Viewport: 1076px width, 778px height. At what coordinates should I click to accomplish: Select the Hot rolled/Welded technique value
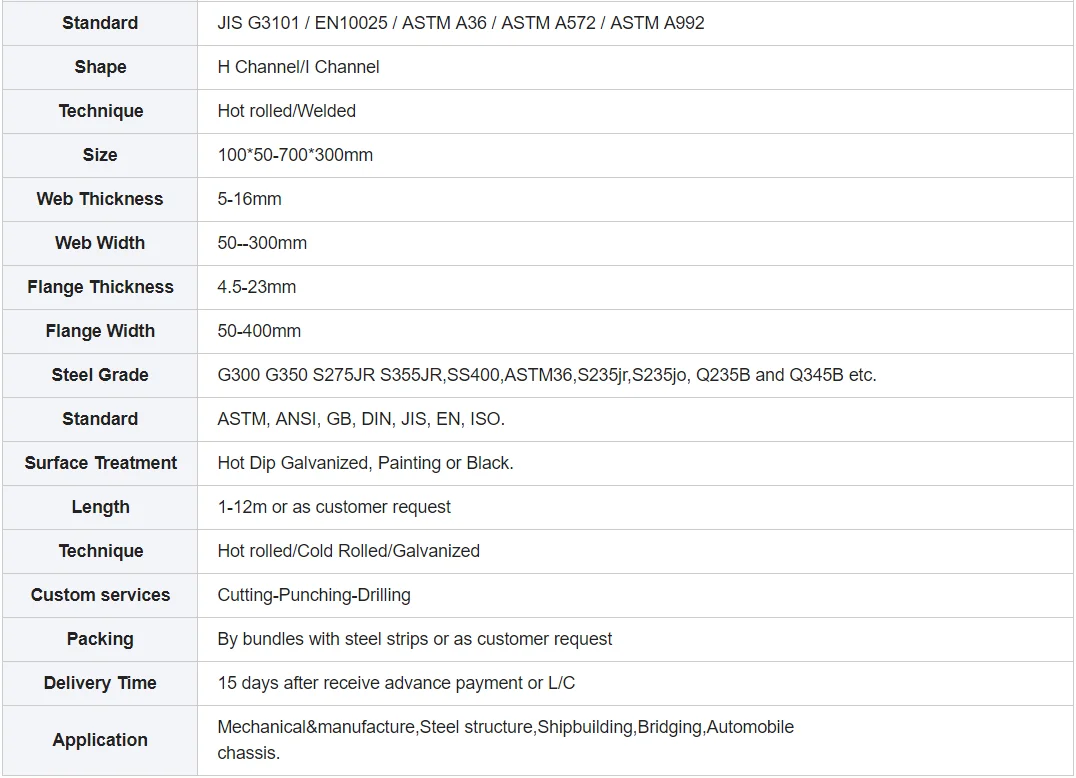coord(286,111)
